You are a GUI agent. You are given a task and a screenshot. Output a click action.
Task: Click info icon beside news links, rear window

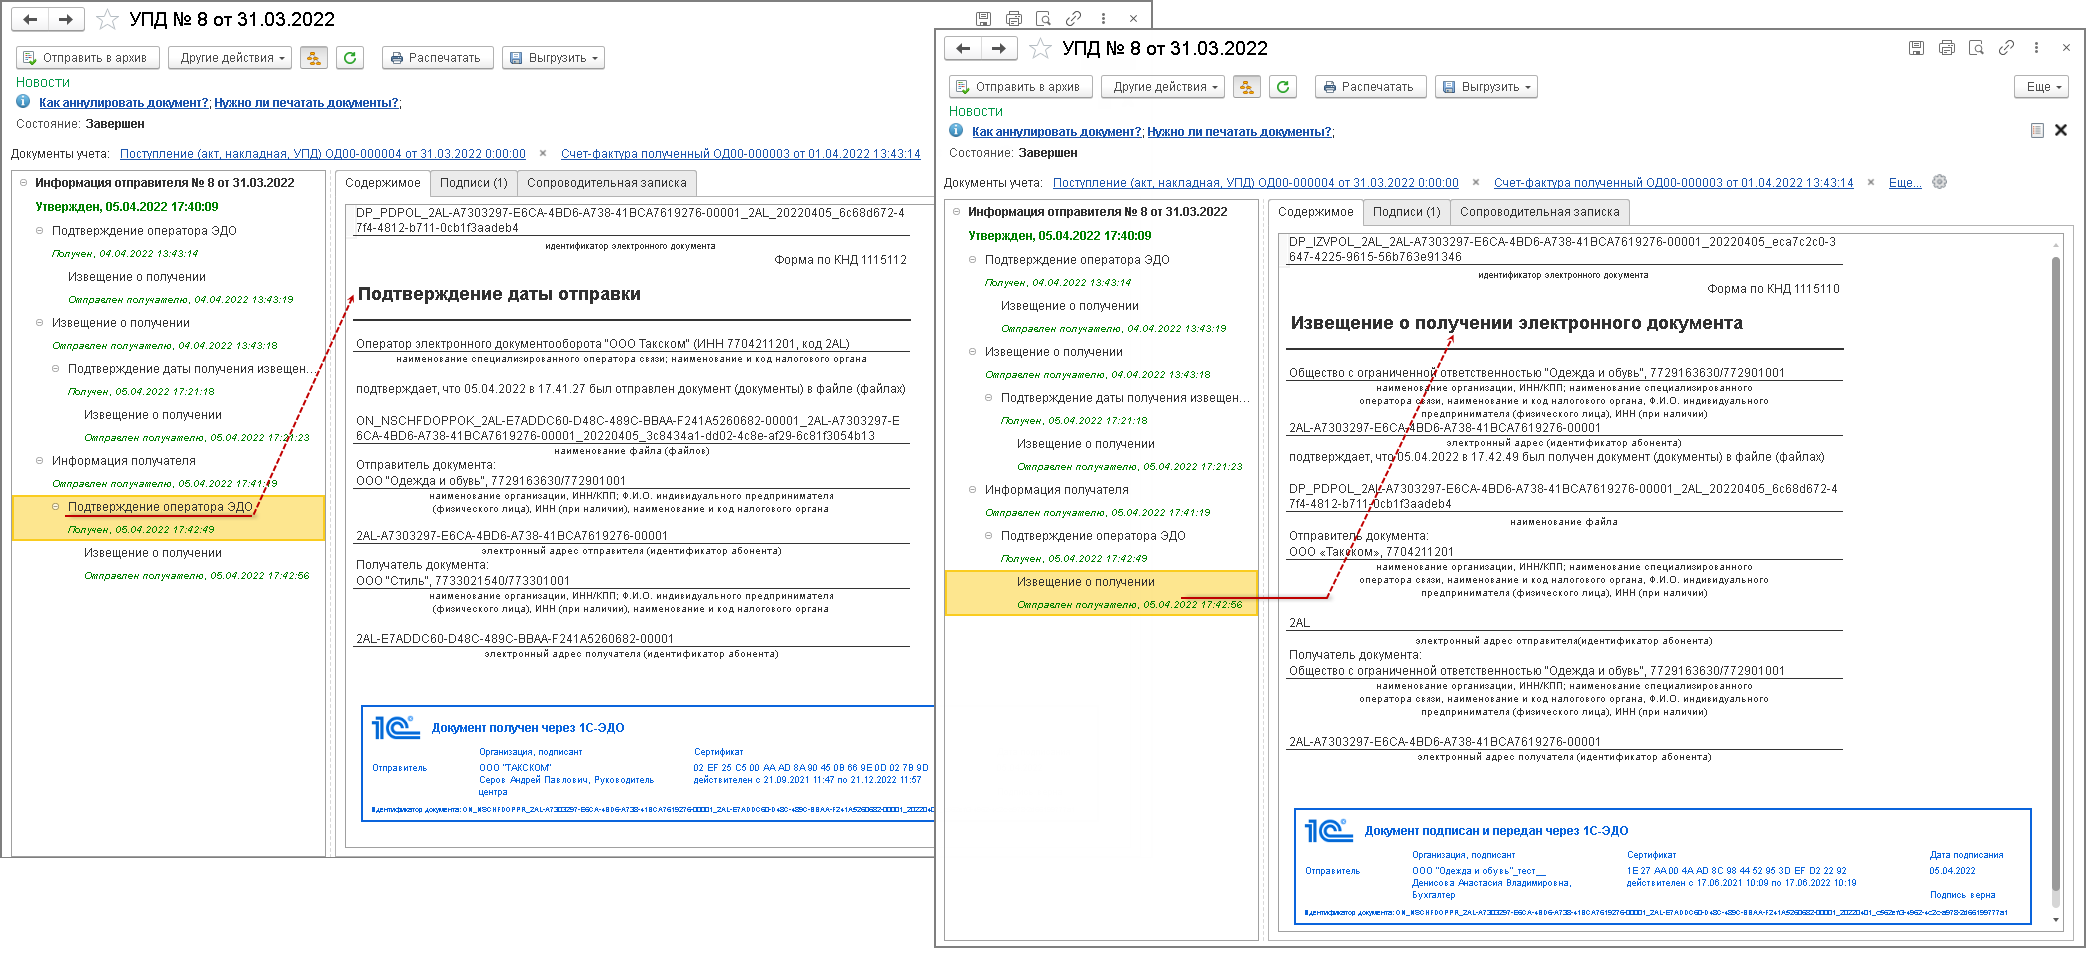click(23, 102)
